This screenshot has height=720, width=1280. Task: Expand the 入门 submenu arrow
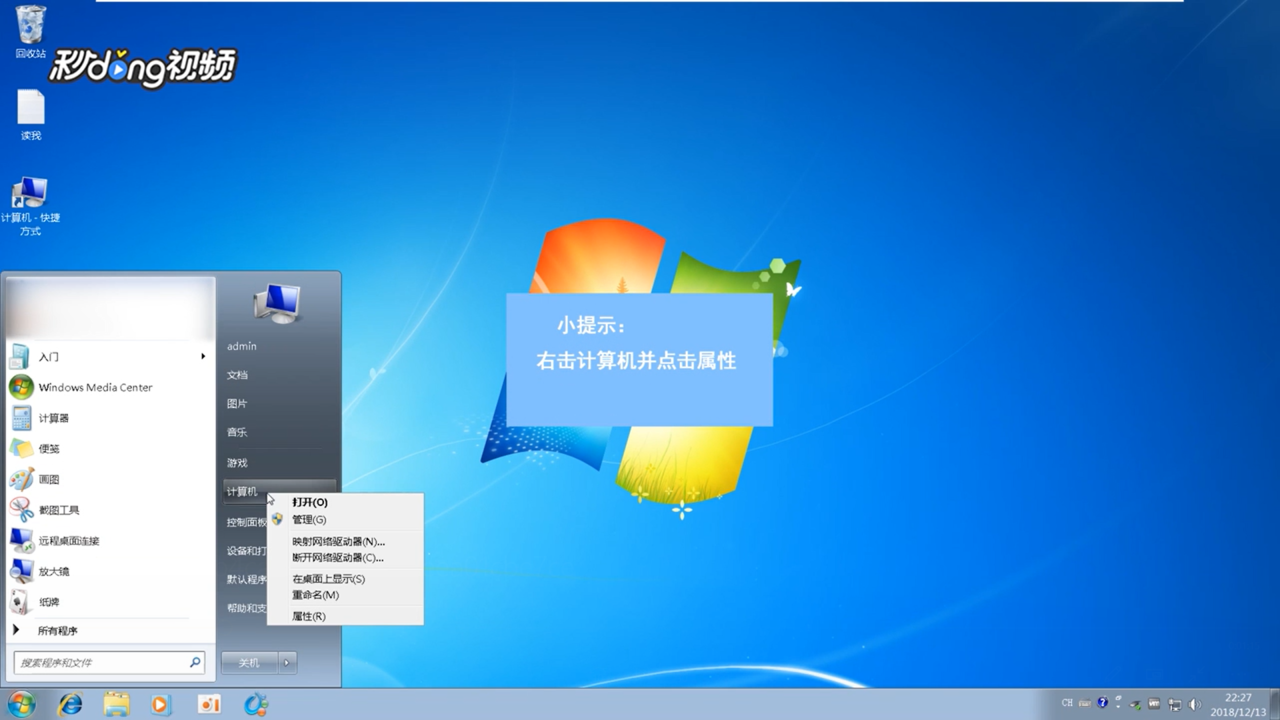point(202,356)
